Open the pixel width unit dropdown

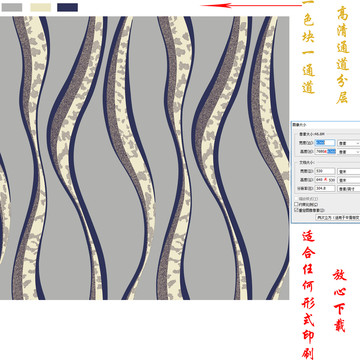[x=349, y=143]
